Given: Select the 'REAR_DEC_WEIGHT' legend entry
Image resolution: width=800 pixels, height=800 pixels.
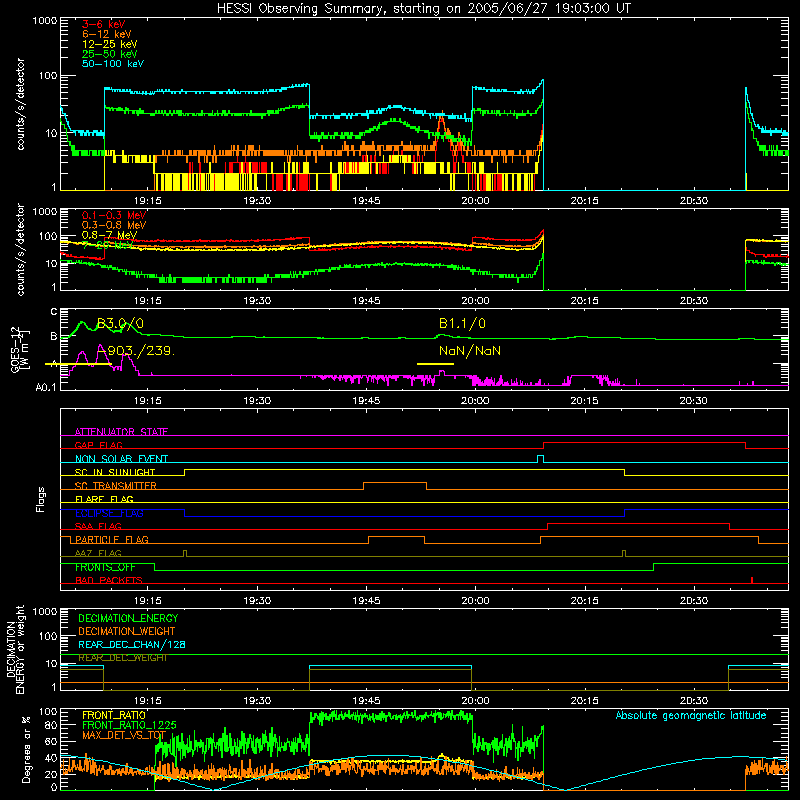Looking at the screenshot, I should click(122, 658).
